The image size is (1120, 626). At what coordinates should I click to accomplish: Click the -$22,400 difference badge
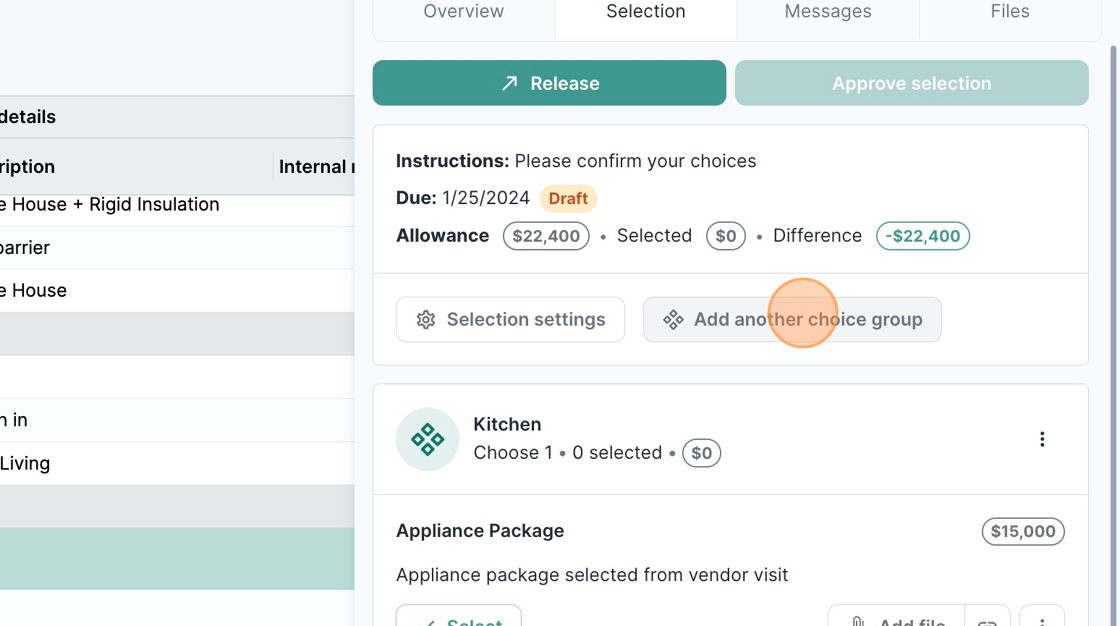[923, 236]
